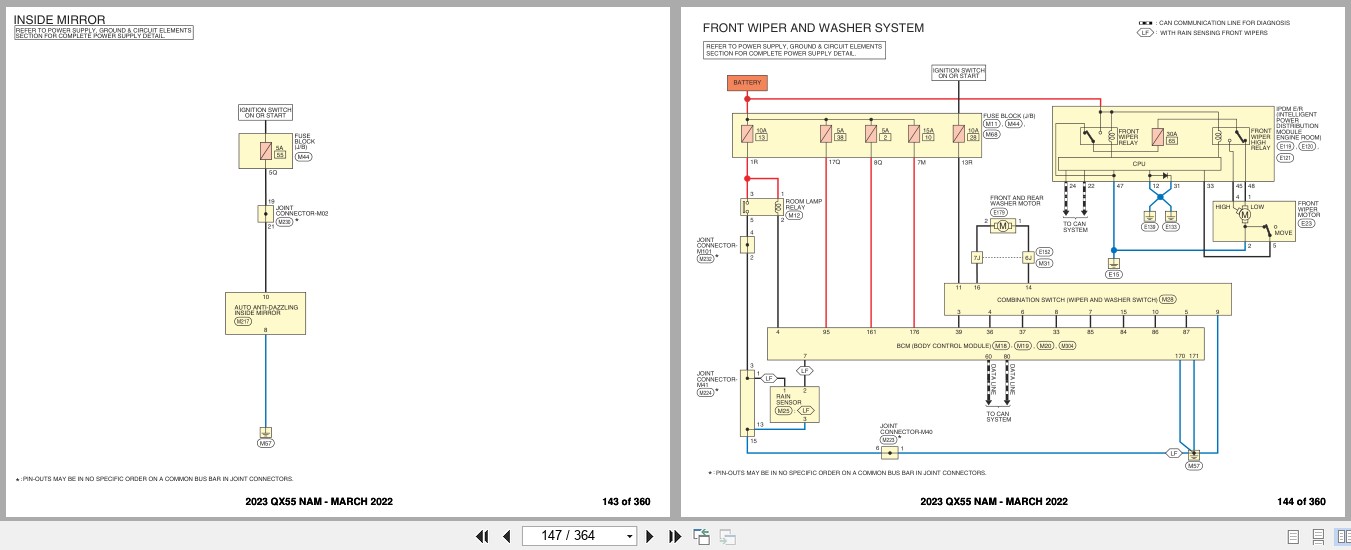Click ground tag M57 on wiper page
The image size is (1351, 550).
click(x=1194, y=466)
